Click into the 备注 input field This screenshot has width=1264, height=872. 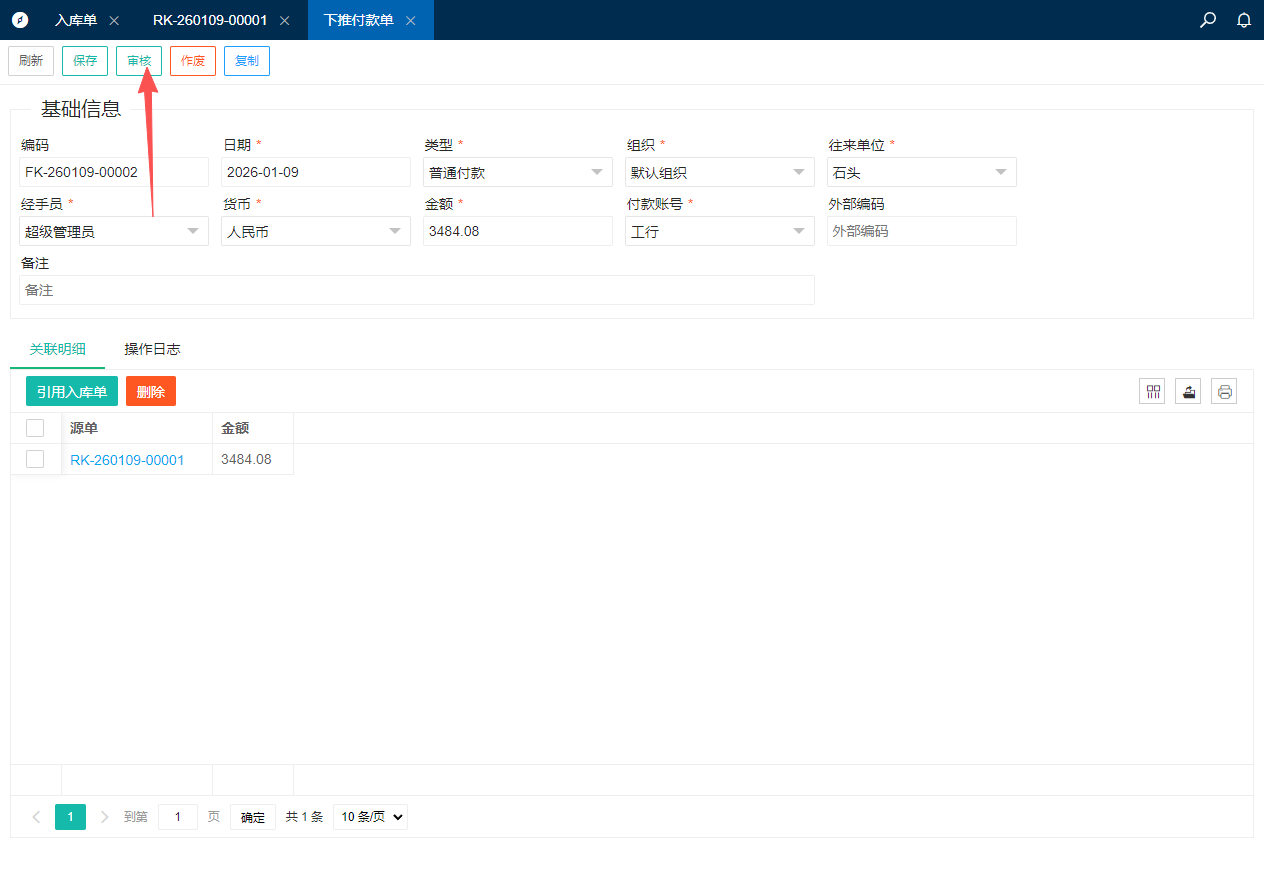(416, 290)
